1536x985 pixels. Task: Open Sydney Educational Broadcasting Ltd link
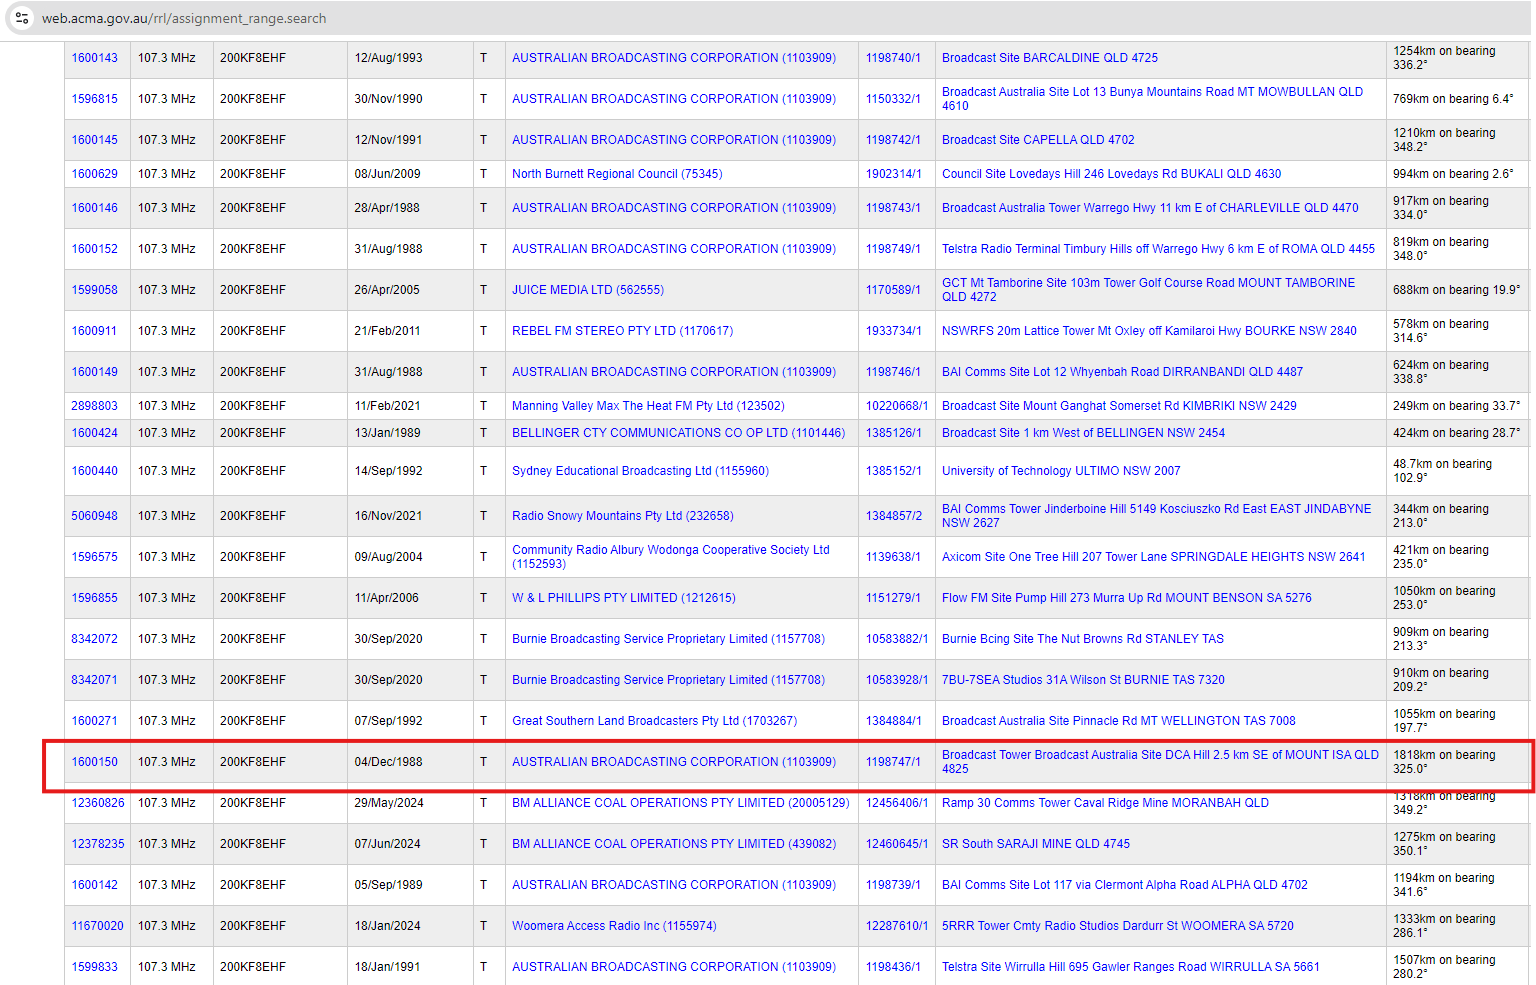[x=640, y=471]
